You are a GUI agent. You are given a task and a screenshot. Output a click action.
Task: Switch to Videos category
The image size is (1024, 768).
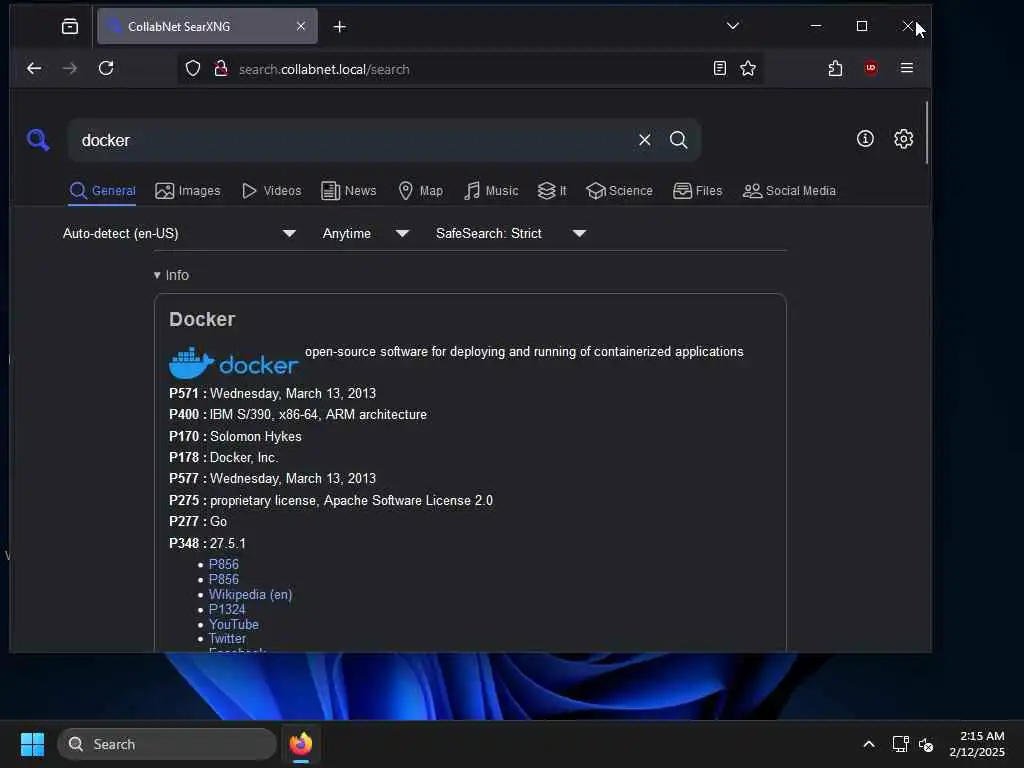point(271,191)
